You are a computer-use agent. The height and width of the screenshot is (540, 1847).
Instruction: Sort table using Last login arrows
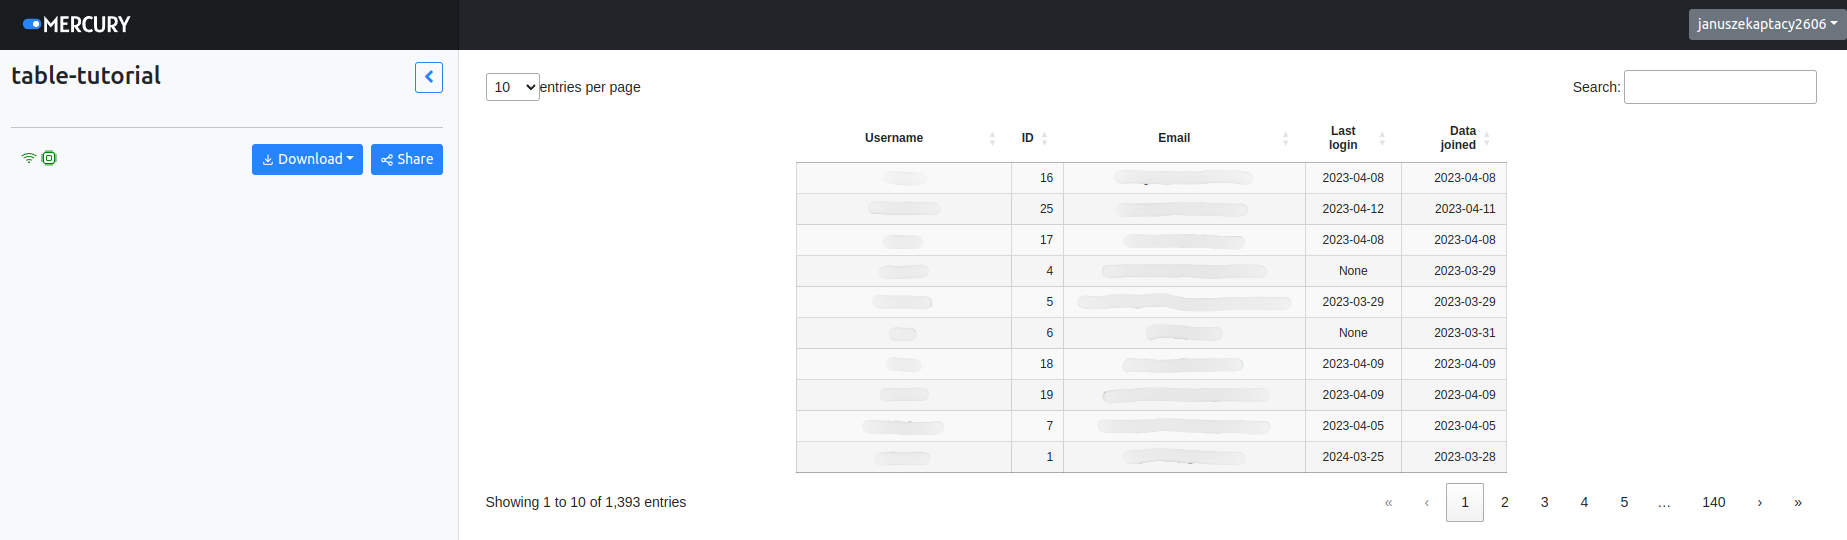[1382, 138]
